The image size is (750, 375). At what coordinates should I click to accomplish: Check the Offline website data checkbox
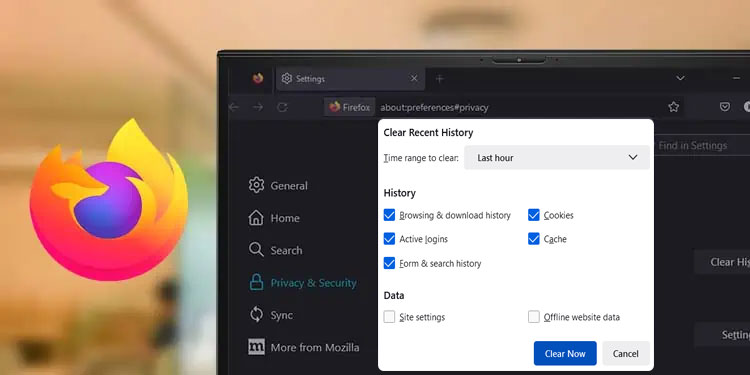pyautogui.click(x=534, y=317)
